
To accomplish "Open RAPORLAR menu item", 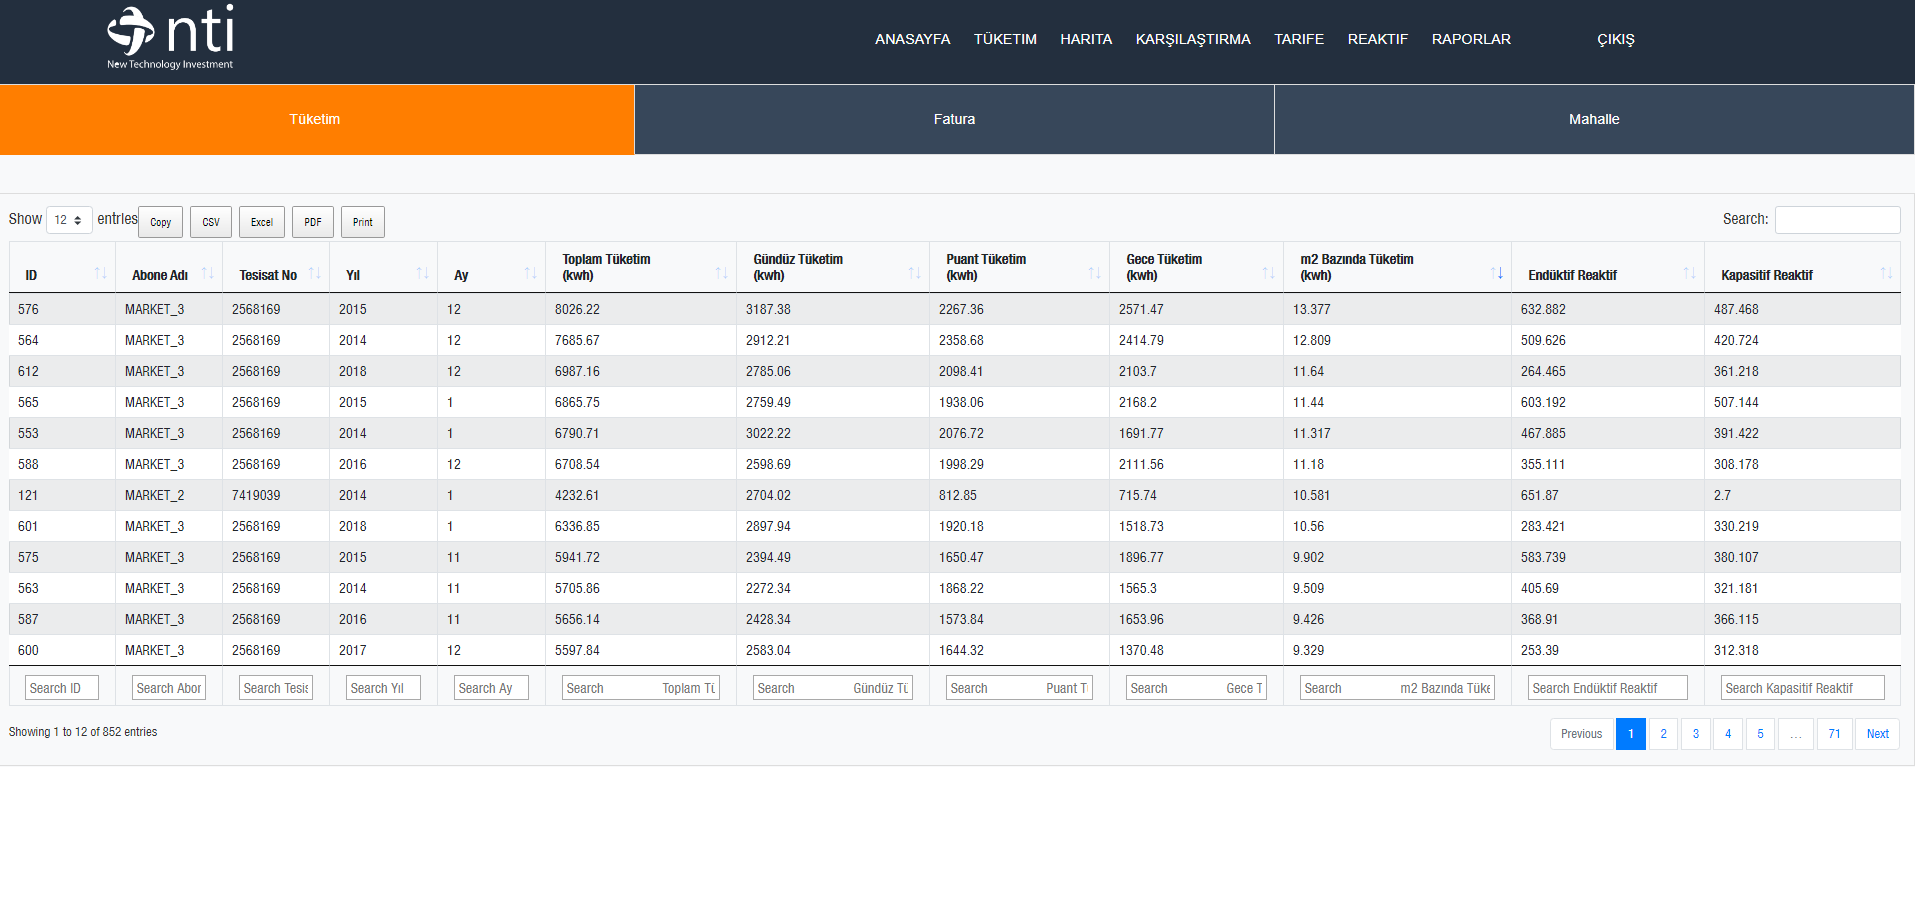I will pyautogui.click(x=1471, y=39).
